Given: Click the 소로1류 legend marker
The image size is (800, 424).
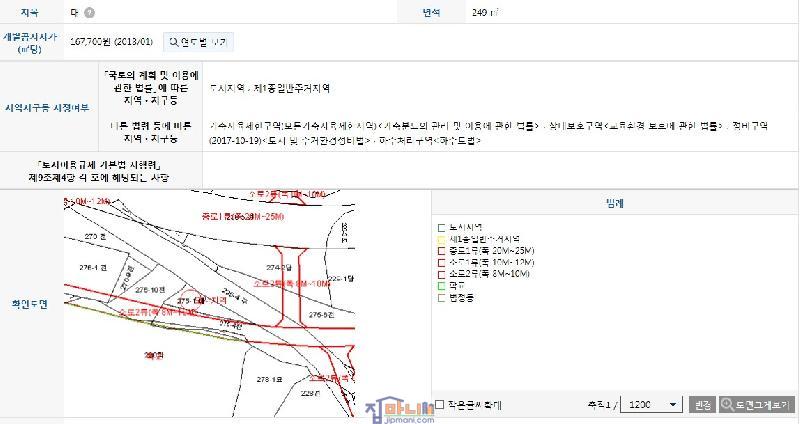Looking at the screenshot, I should click(440, 262).
